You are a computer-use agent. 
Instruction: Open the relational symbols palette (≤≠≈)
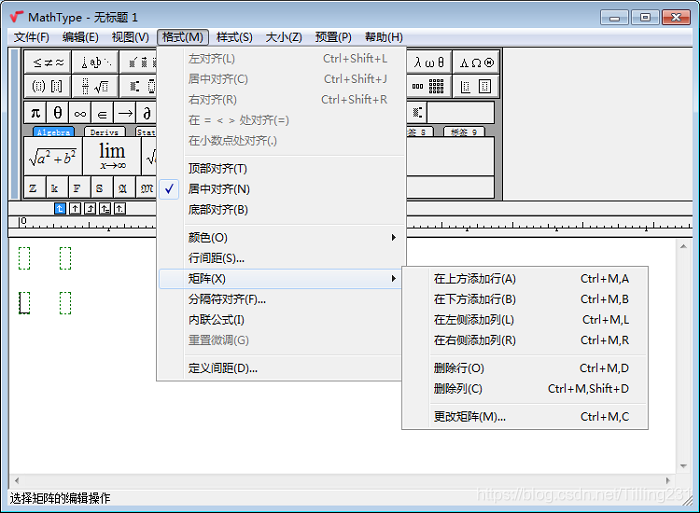click(x=48, y=63)
